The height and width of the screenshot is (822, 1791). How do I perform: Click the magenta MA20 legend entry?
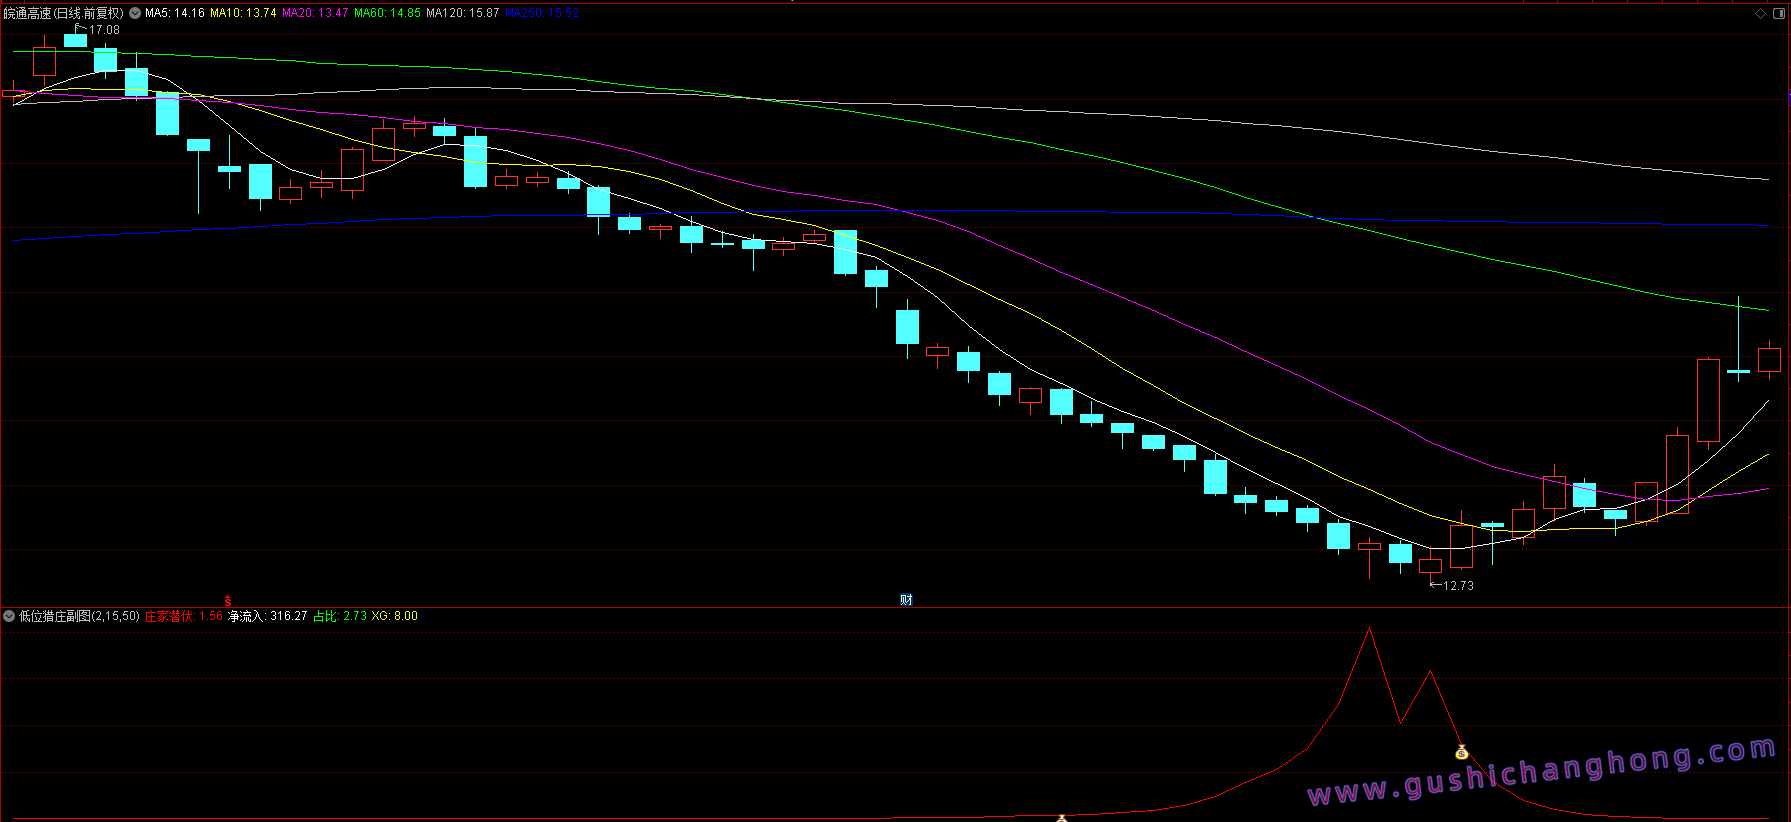tap(315, 13)
